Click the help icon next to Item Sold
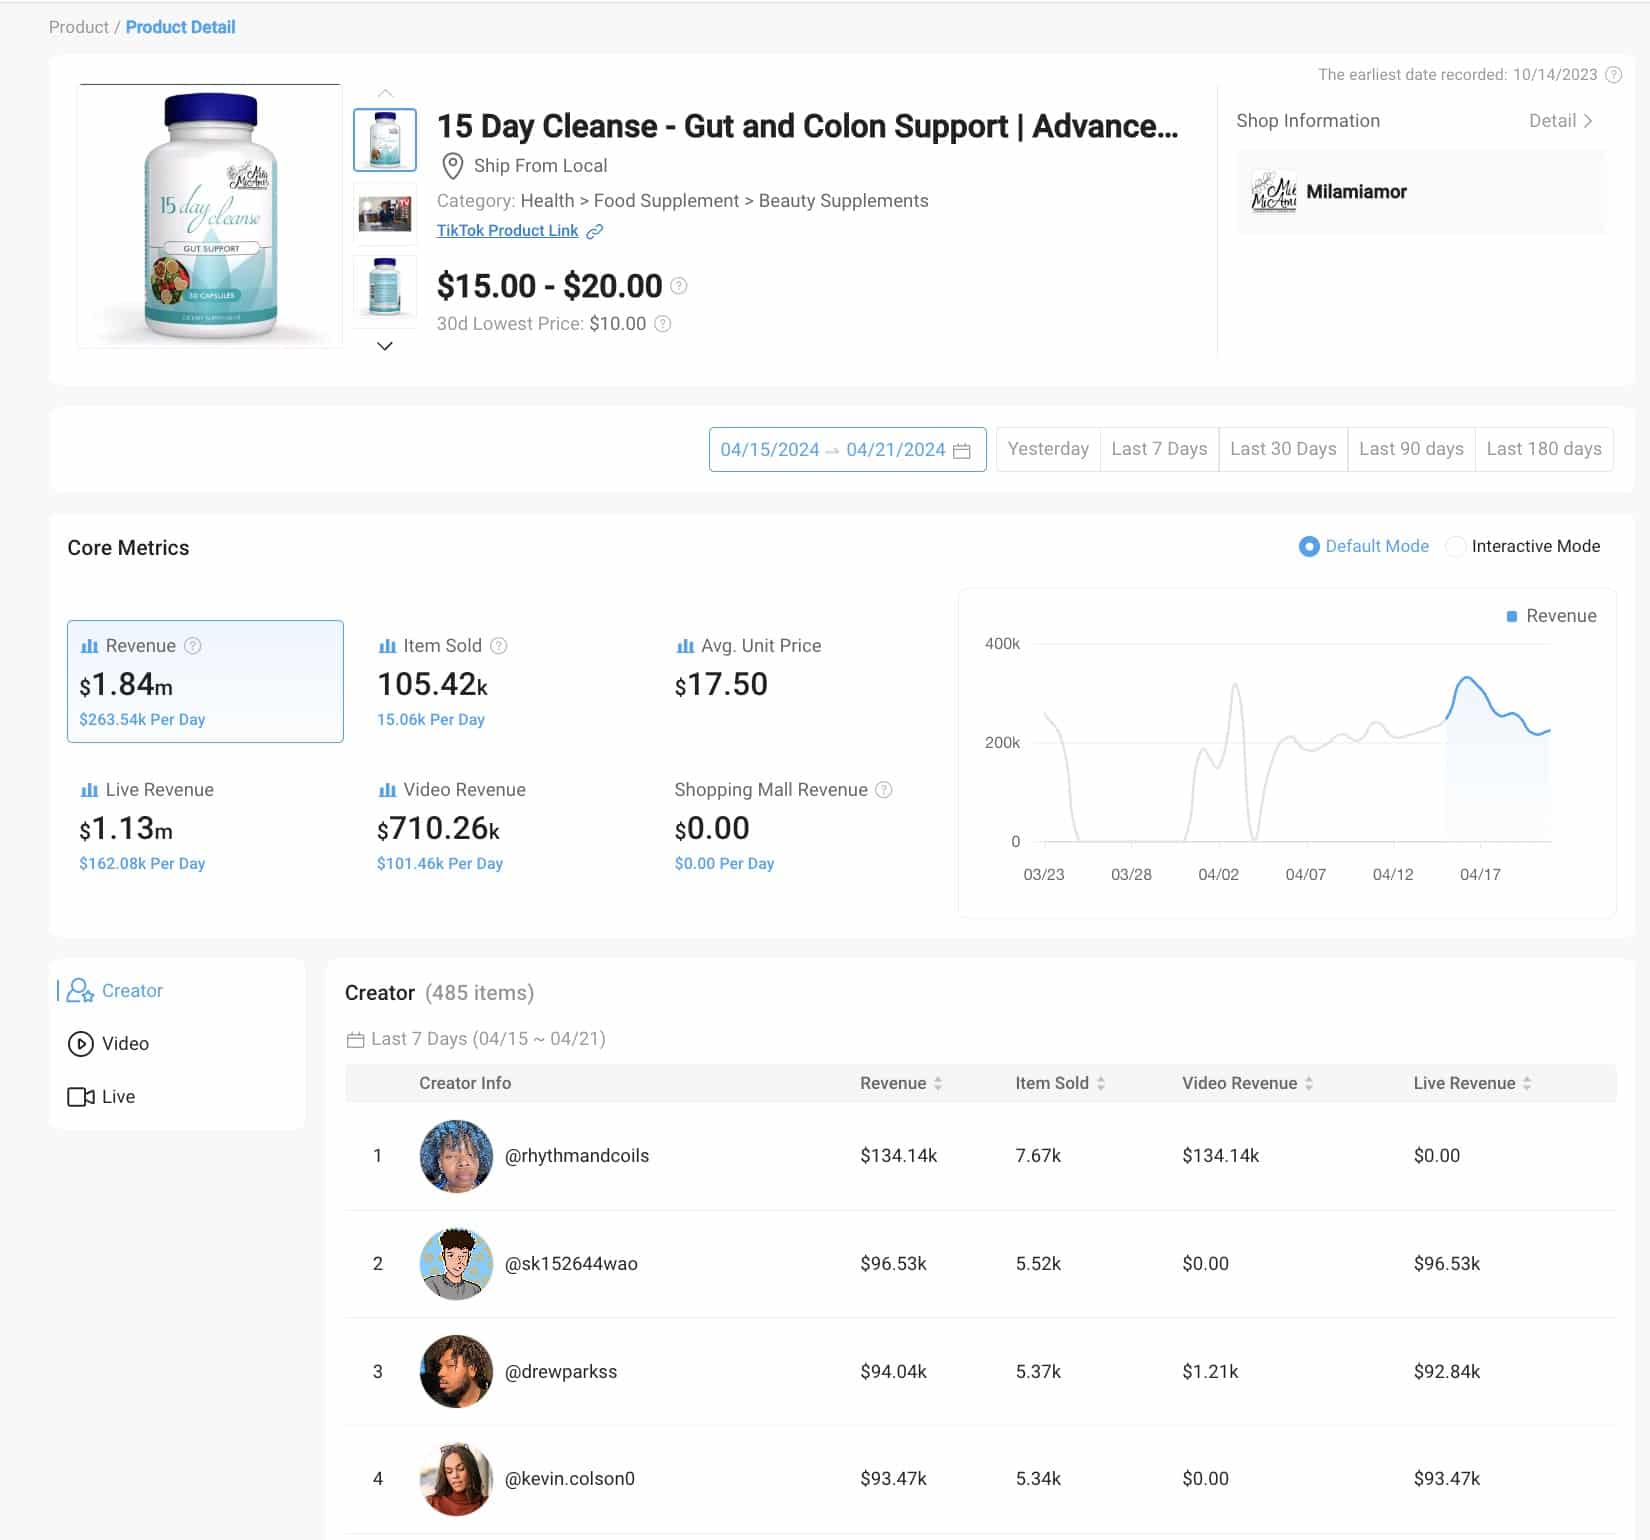 click(499, 646)
